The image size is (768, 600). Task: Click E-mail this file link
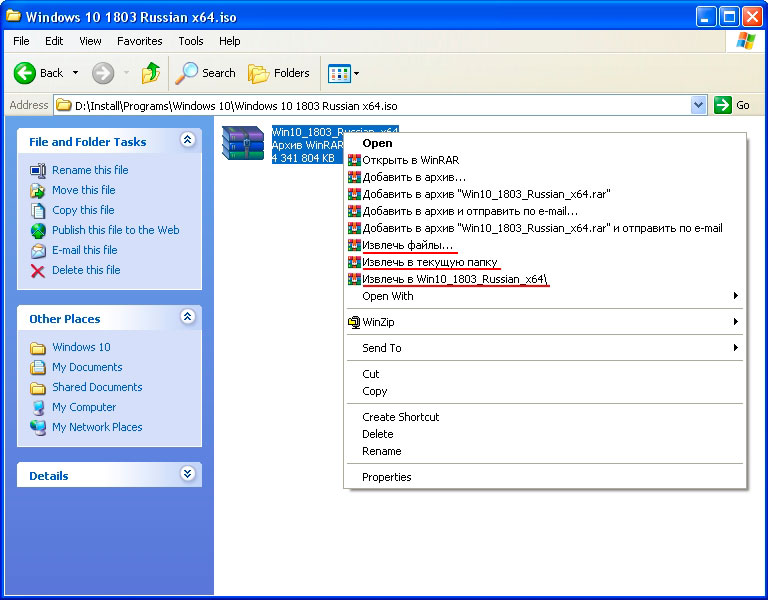click(85, 250)
